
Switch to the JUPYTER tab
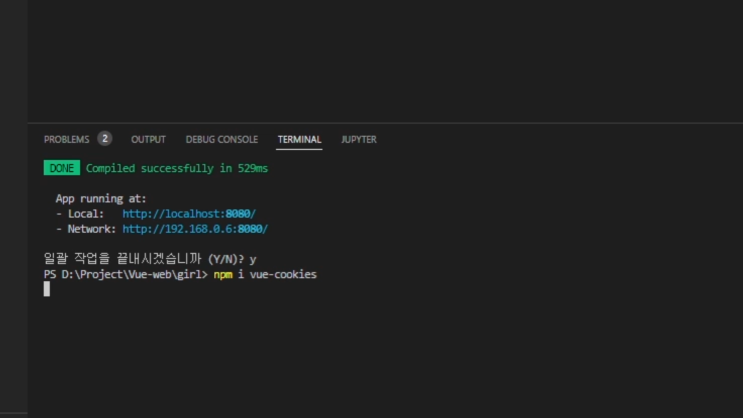pos(359,139)
